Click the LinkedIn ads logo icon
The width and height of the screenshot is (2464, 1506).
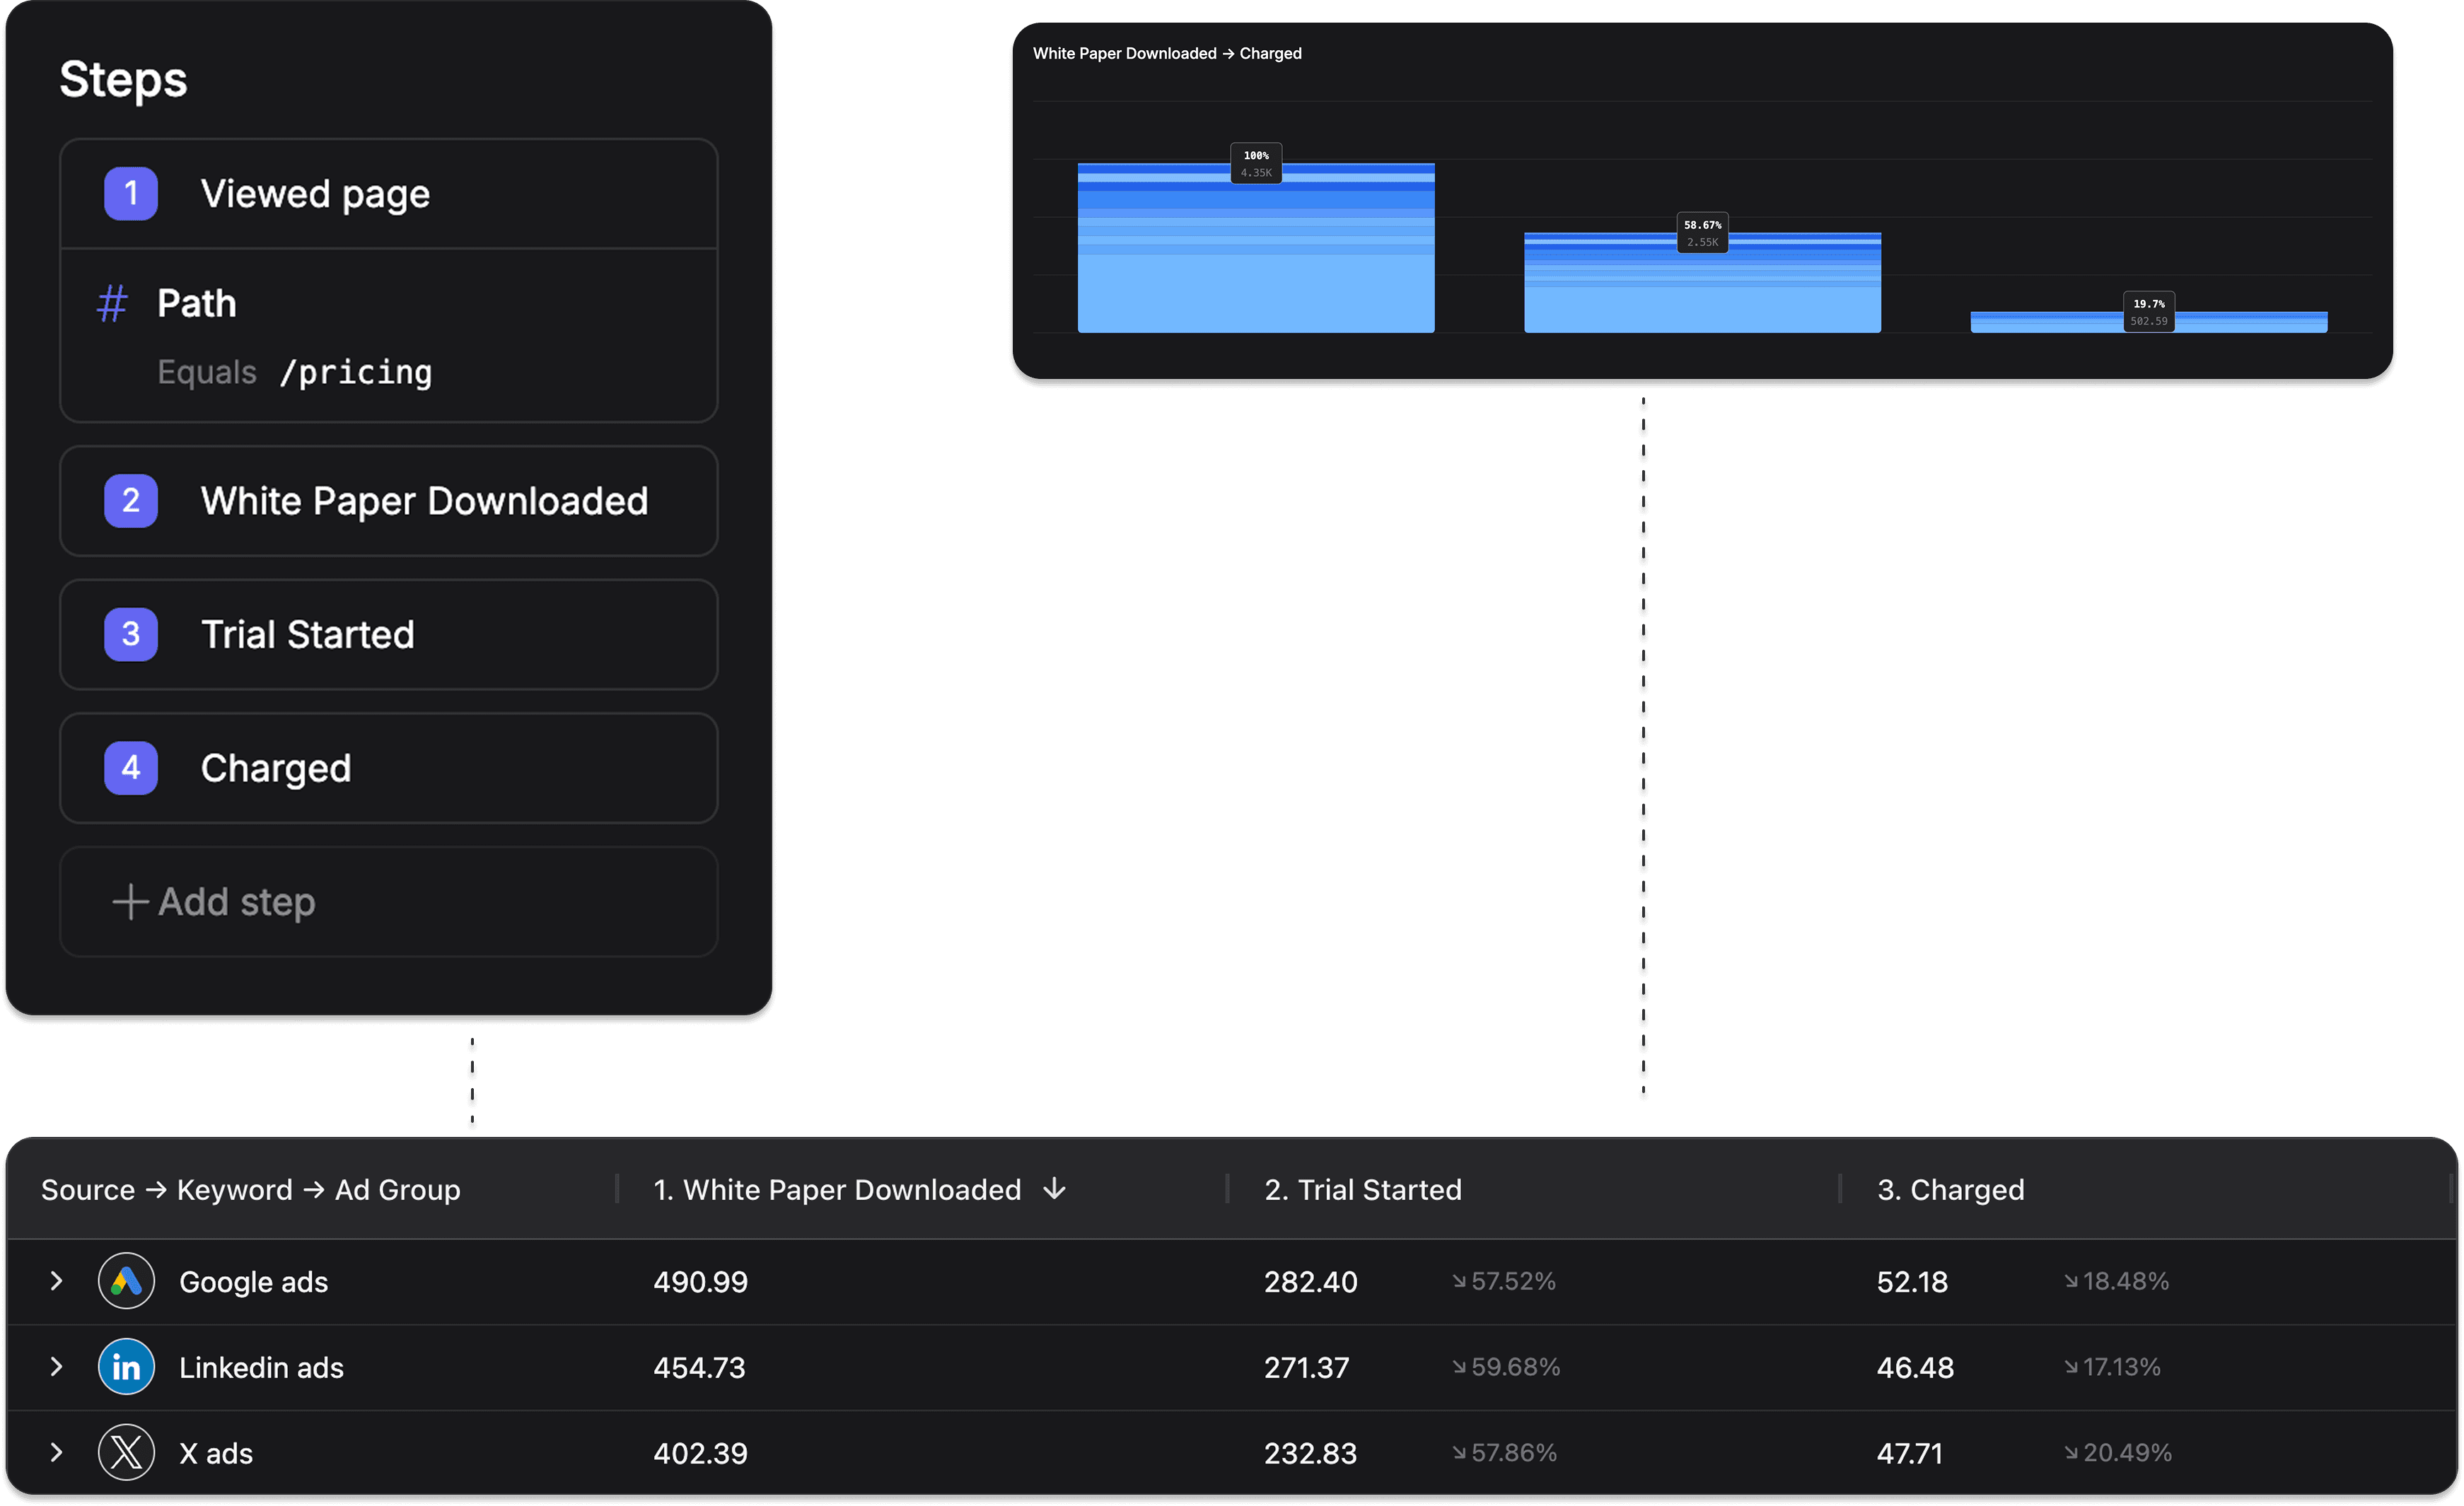[126, 1366]
